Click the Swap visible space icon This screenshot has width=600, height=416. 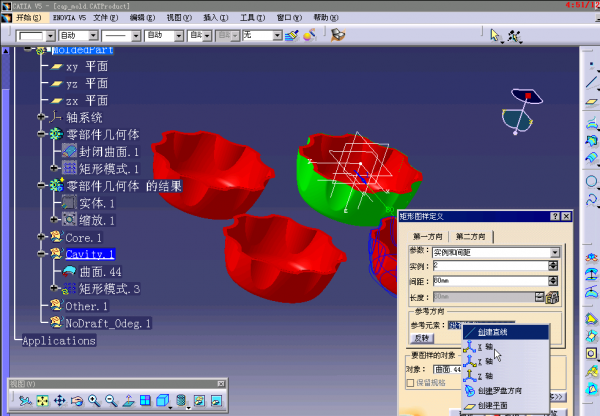coord(216,401)
